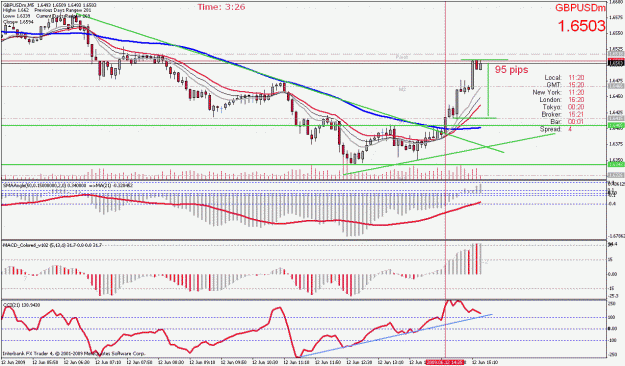Select the Local time value 11:20
This screenshot has width=625, height=366.
point(576,77)
